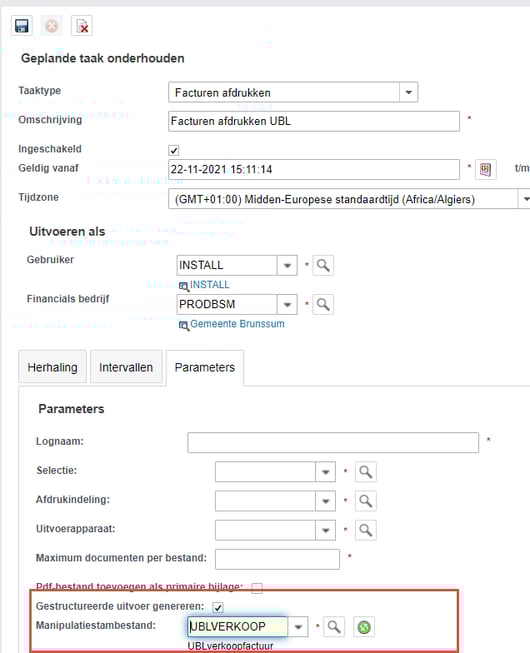Click the greyed-out cancel icon in toolbar
The image size is (530, 653).
click(x=52, y=26)
